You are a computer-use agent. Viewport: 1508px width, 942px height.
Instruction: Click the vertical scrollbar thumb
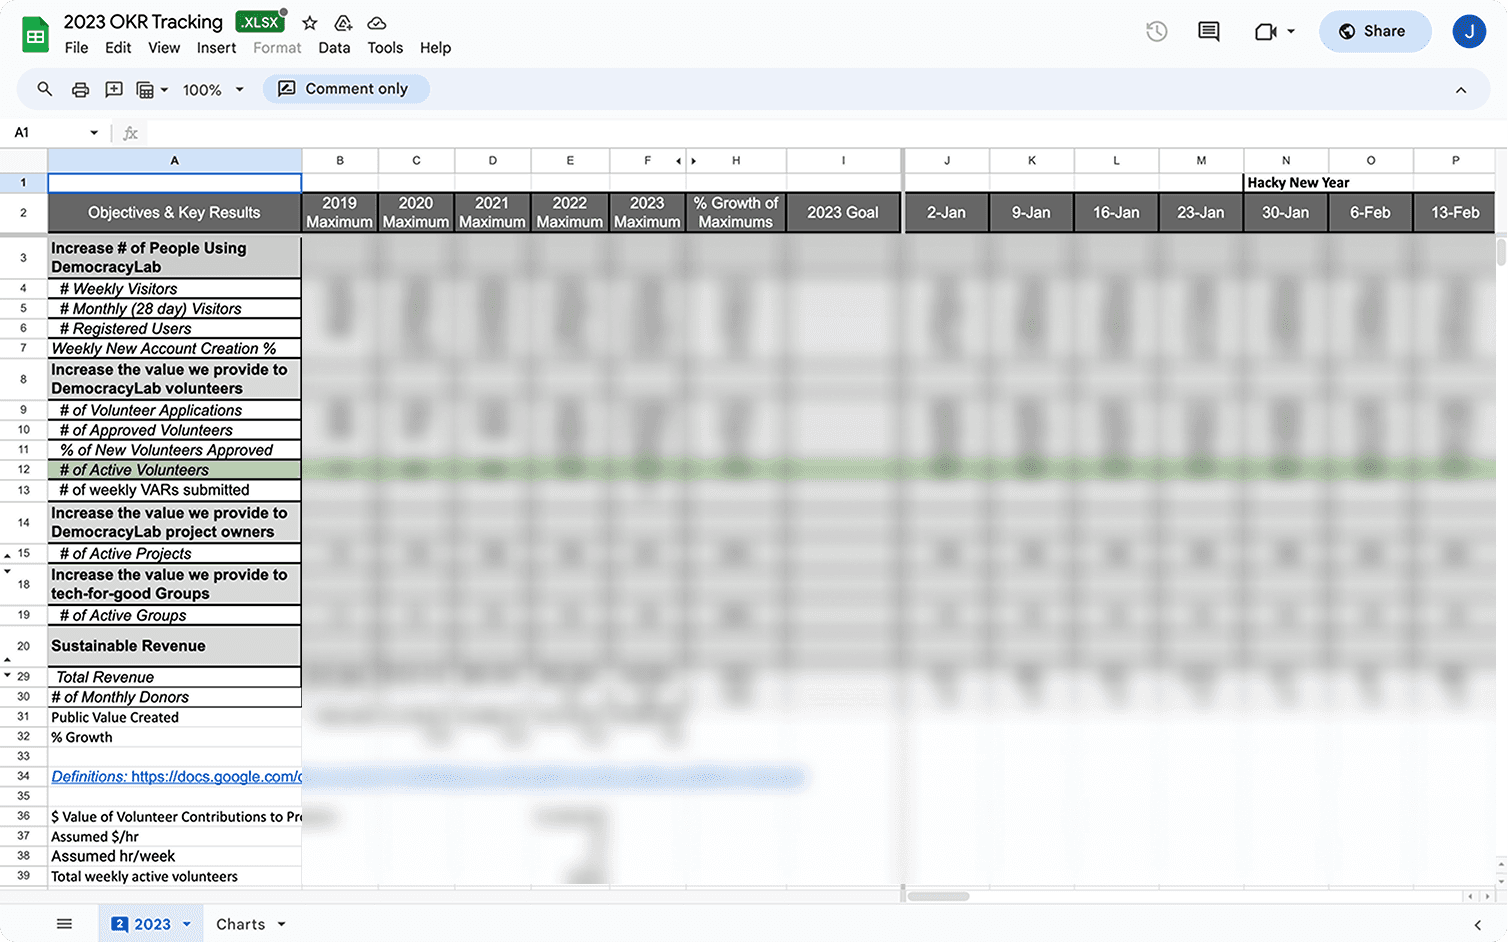[1501, 252]
